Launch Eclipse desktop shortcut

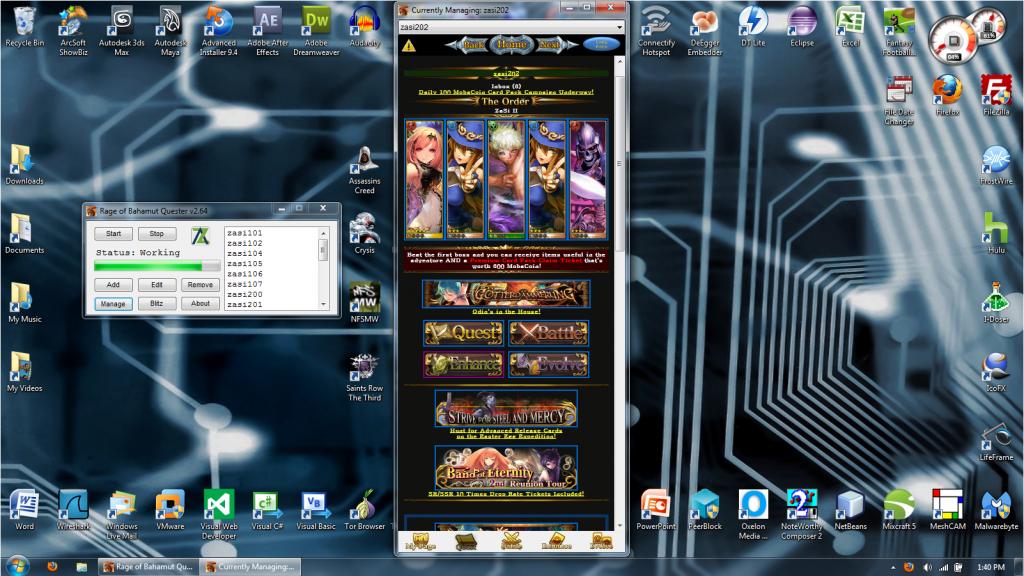pyautogui.click(x=802, y=27)
